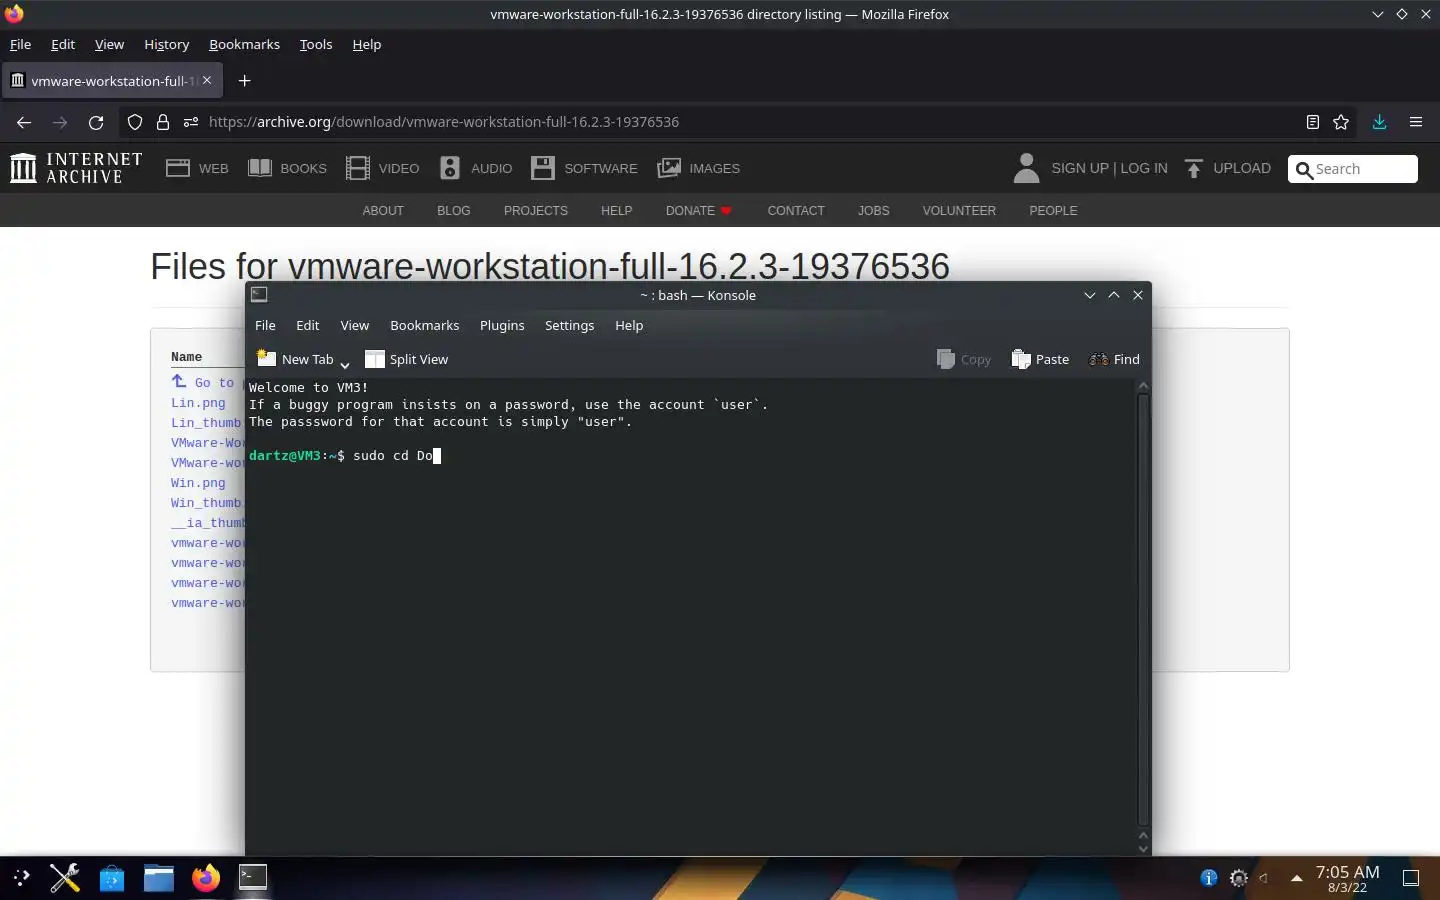Open VOLUNTEER link

coord(959,211)
